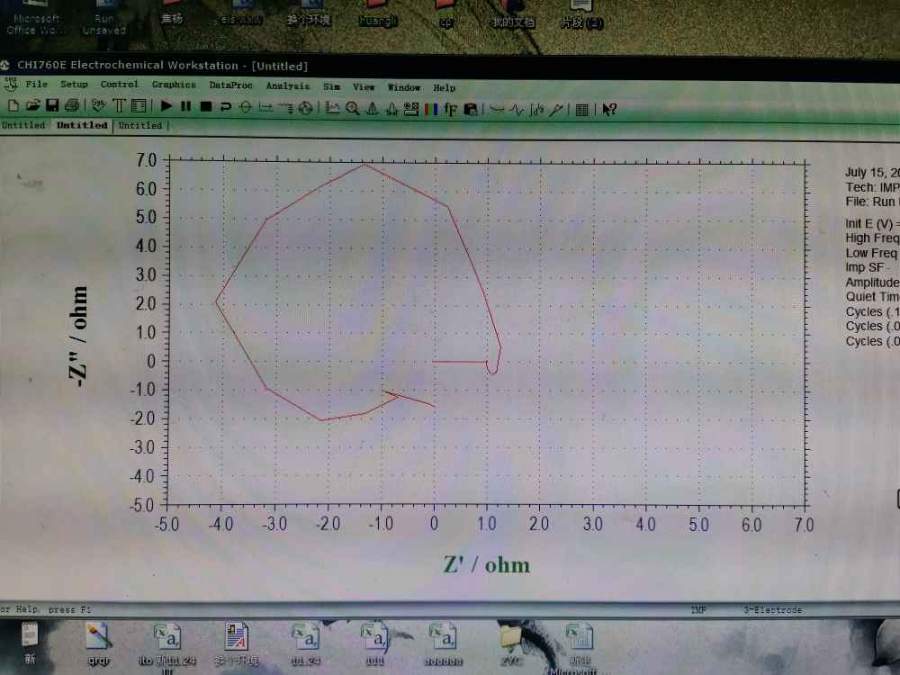This screenshot has width=900, height=675.
Task: Click the Open file folder icon
Action: [x=33, y=106]
